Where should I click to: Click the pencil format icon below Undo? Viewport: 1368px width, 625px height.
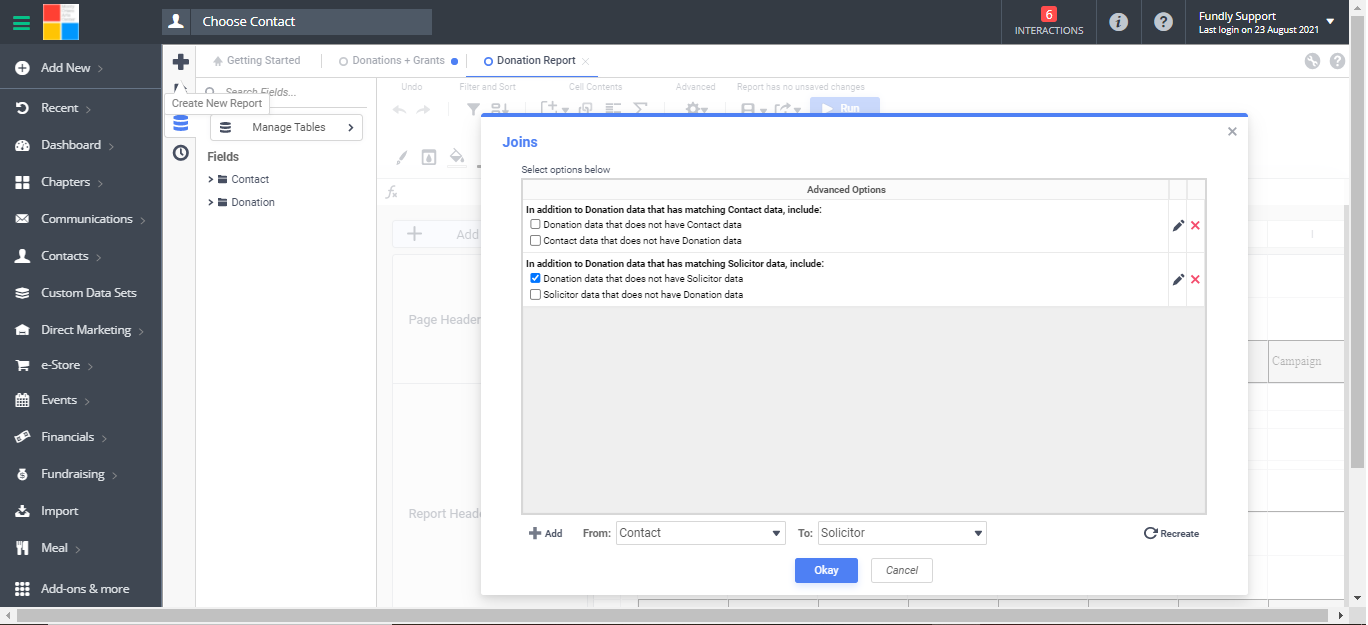pos(401,157)
